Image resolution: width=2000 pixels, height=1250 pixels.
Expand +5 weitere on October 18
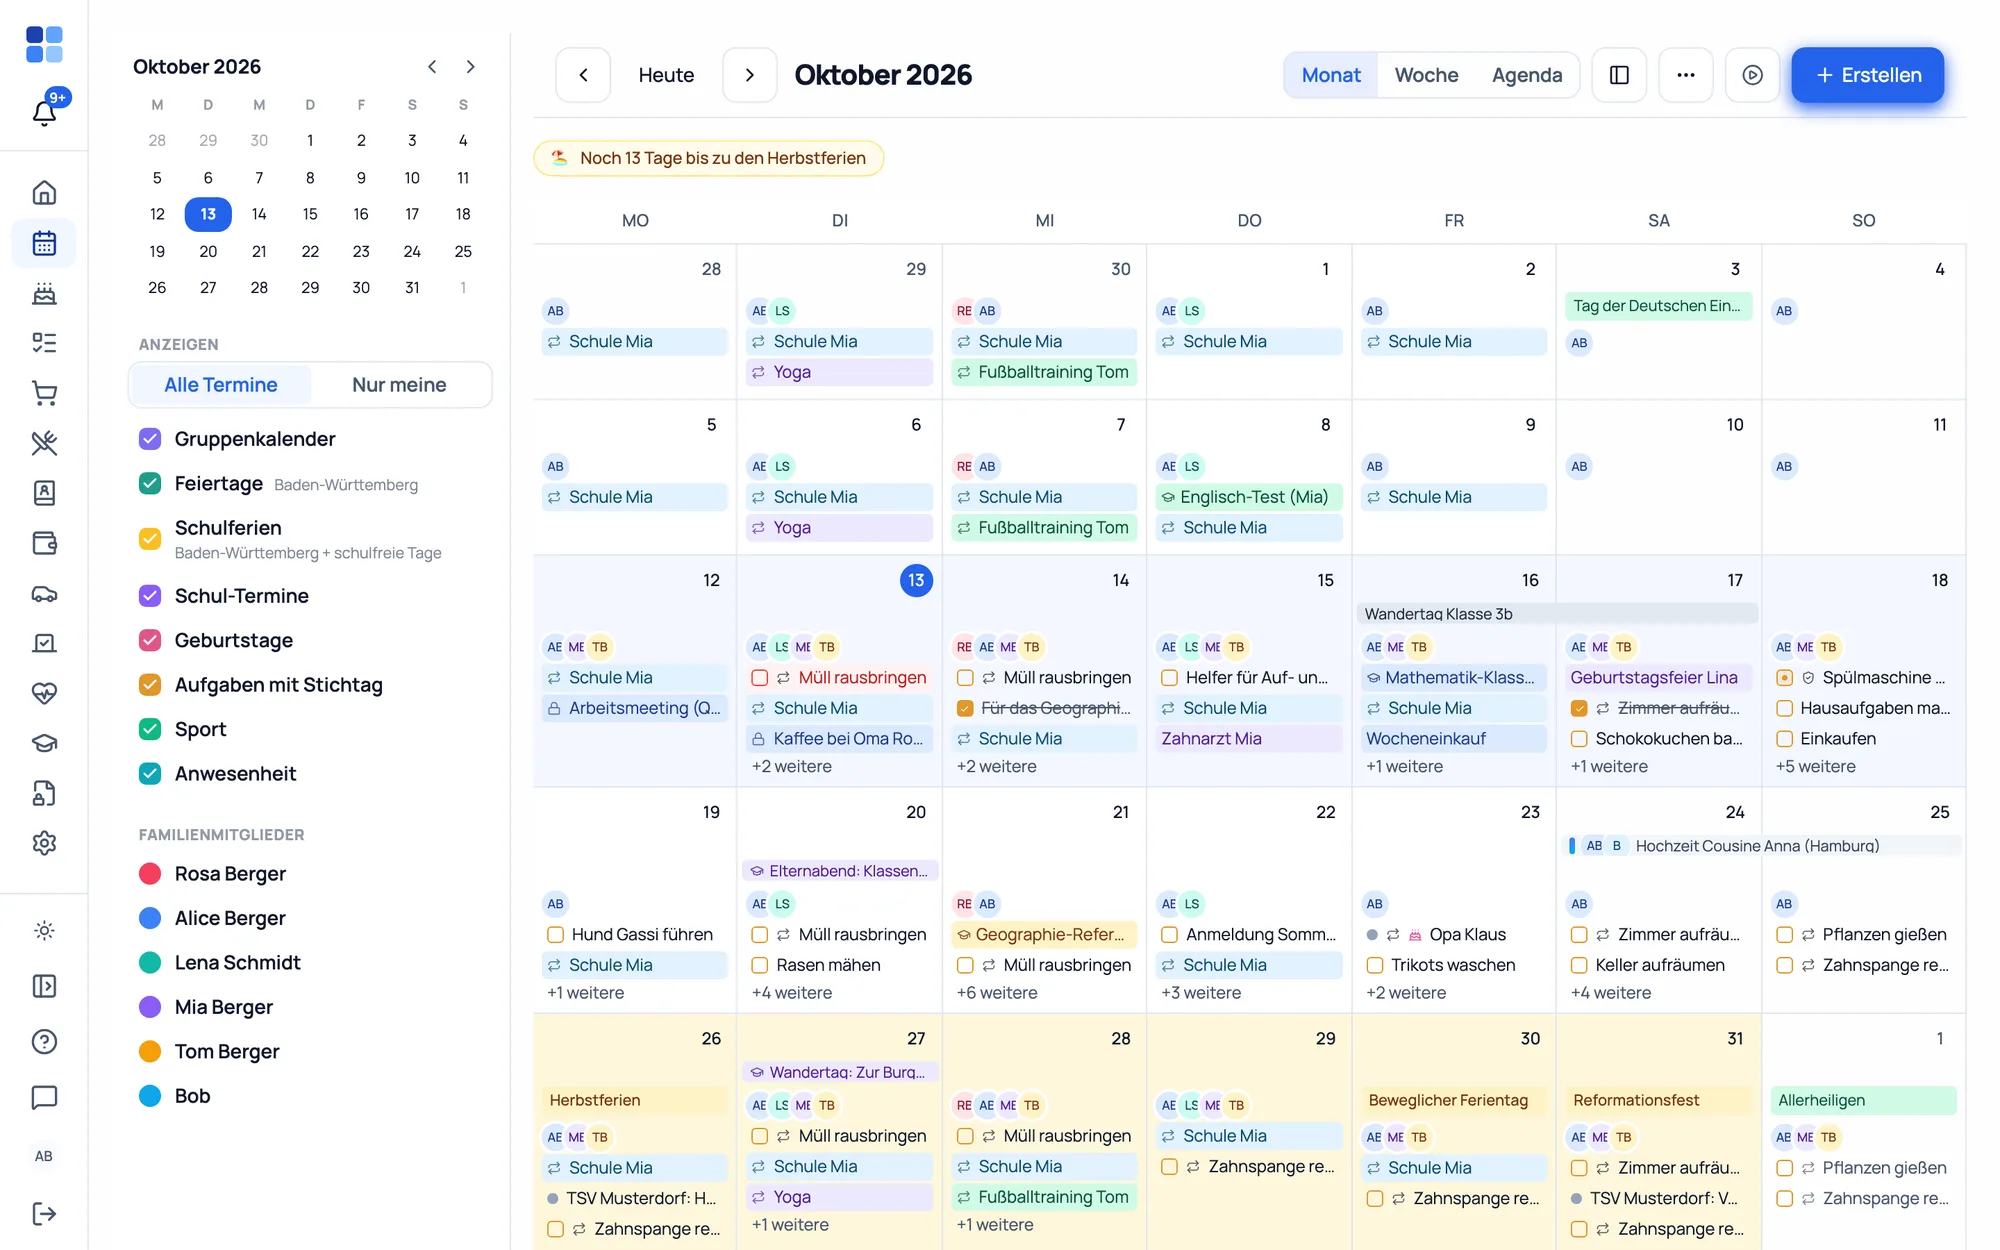[1815, 767]
